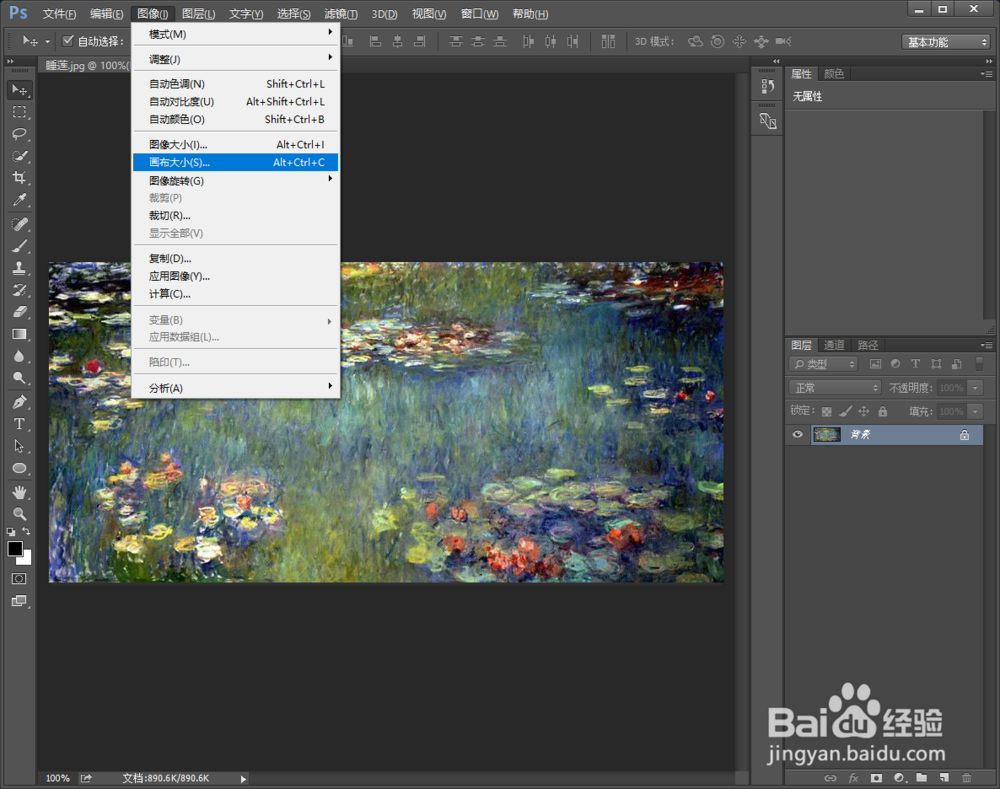Viewport: 1000px width, 789px height.
Task: Toggle adjustment layer filter icon
Action: tap(895, 364)
